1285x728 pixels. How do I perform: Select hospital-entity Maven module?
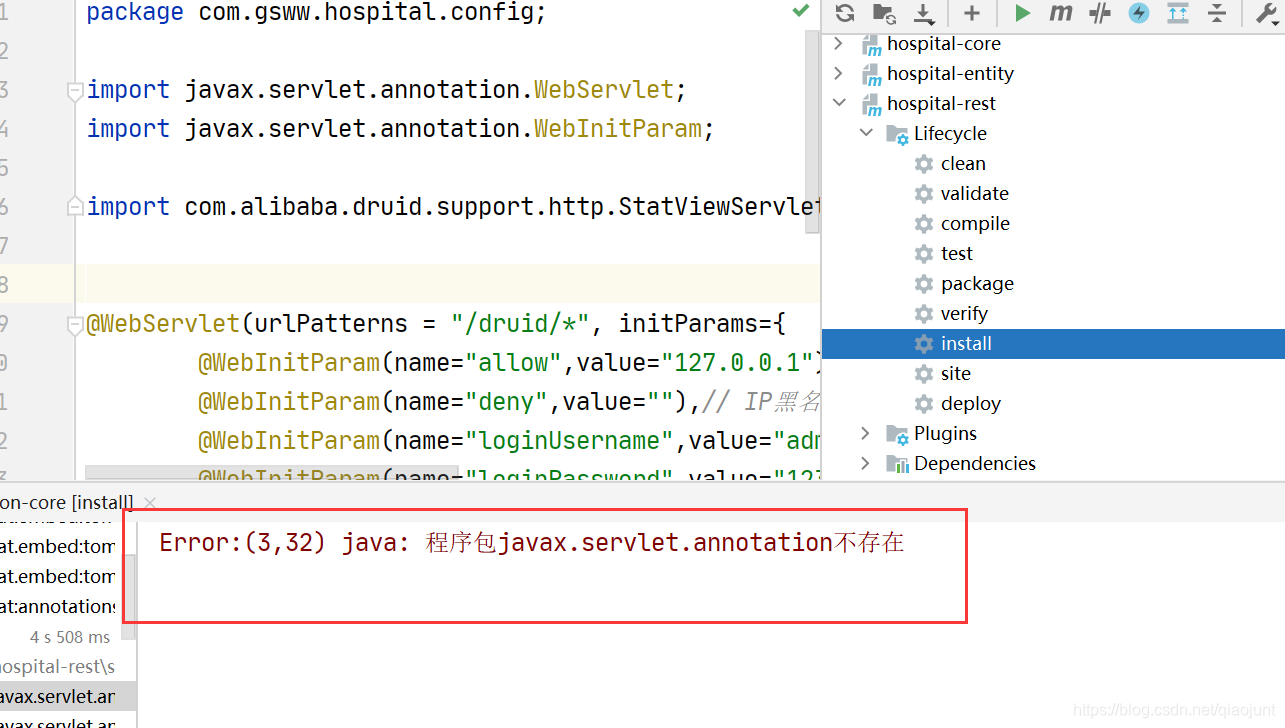tap(950, 74)
